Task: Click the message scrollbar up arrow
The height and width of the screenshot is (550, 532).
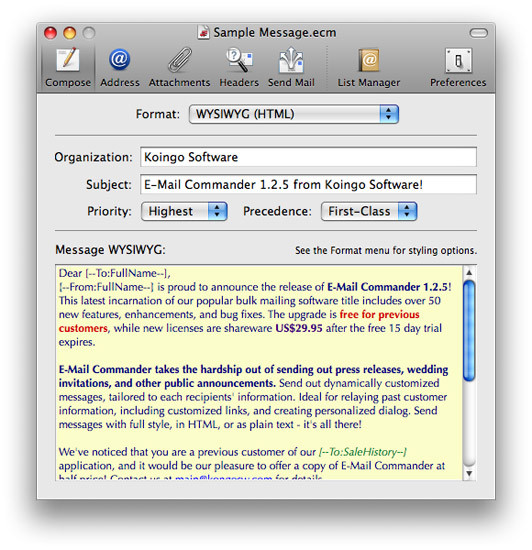Action: [469, 272]
